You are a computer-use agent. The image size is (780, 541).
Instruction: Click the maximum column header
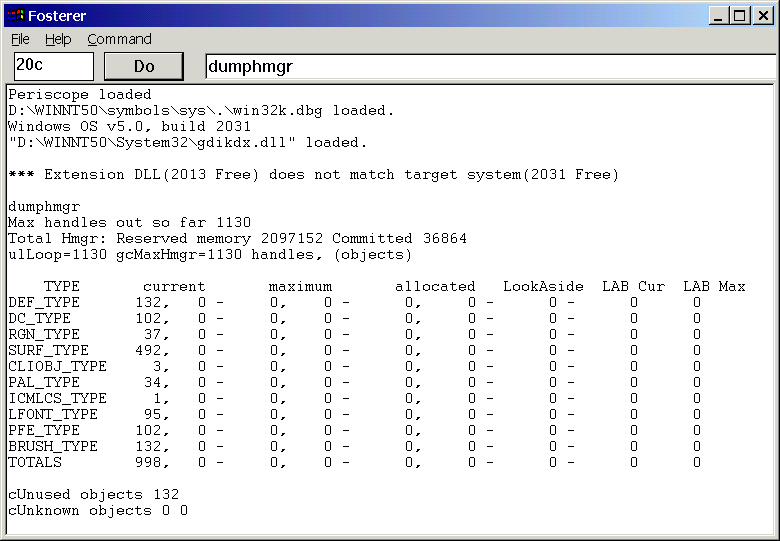point(300,286)
